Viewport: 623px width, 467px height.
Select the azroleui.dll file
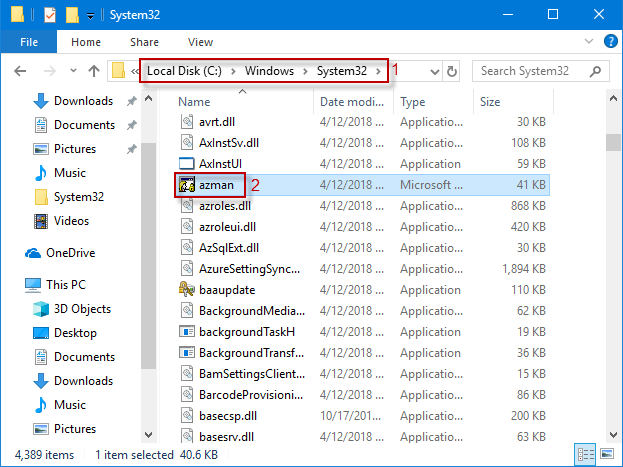[227, 227]
